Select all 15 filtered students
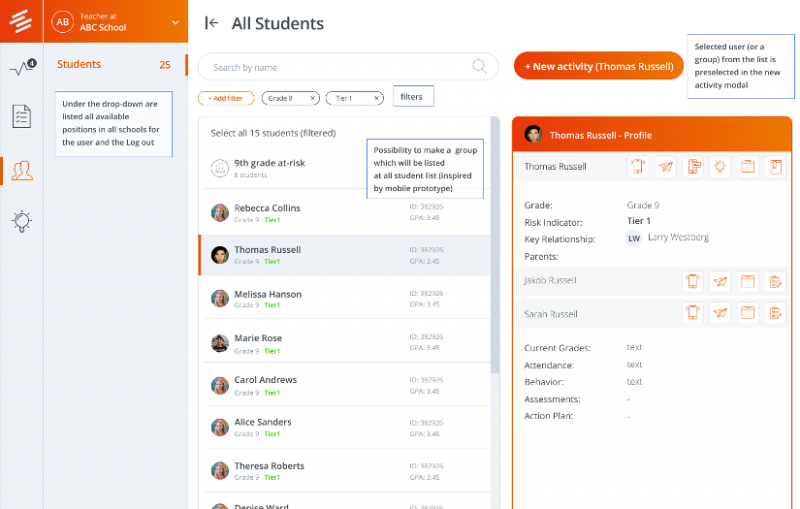 click(273, 133)
